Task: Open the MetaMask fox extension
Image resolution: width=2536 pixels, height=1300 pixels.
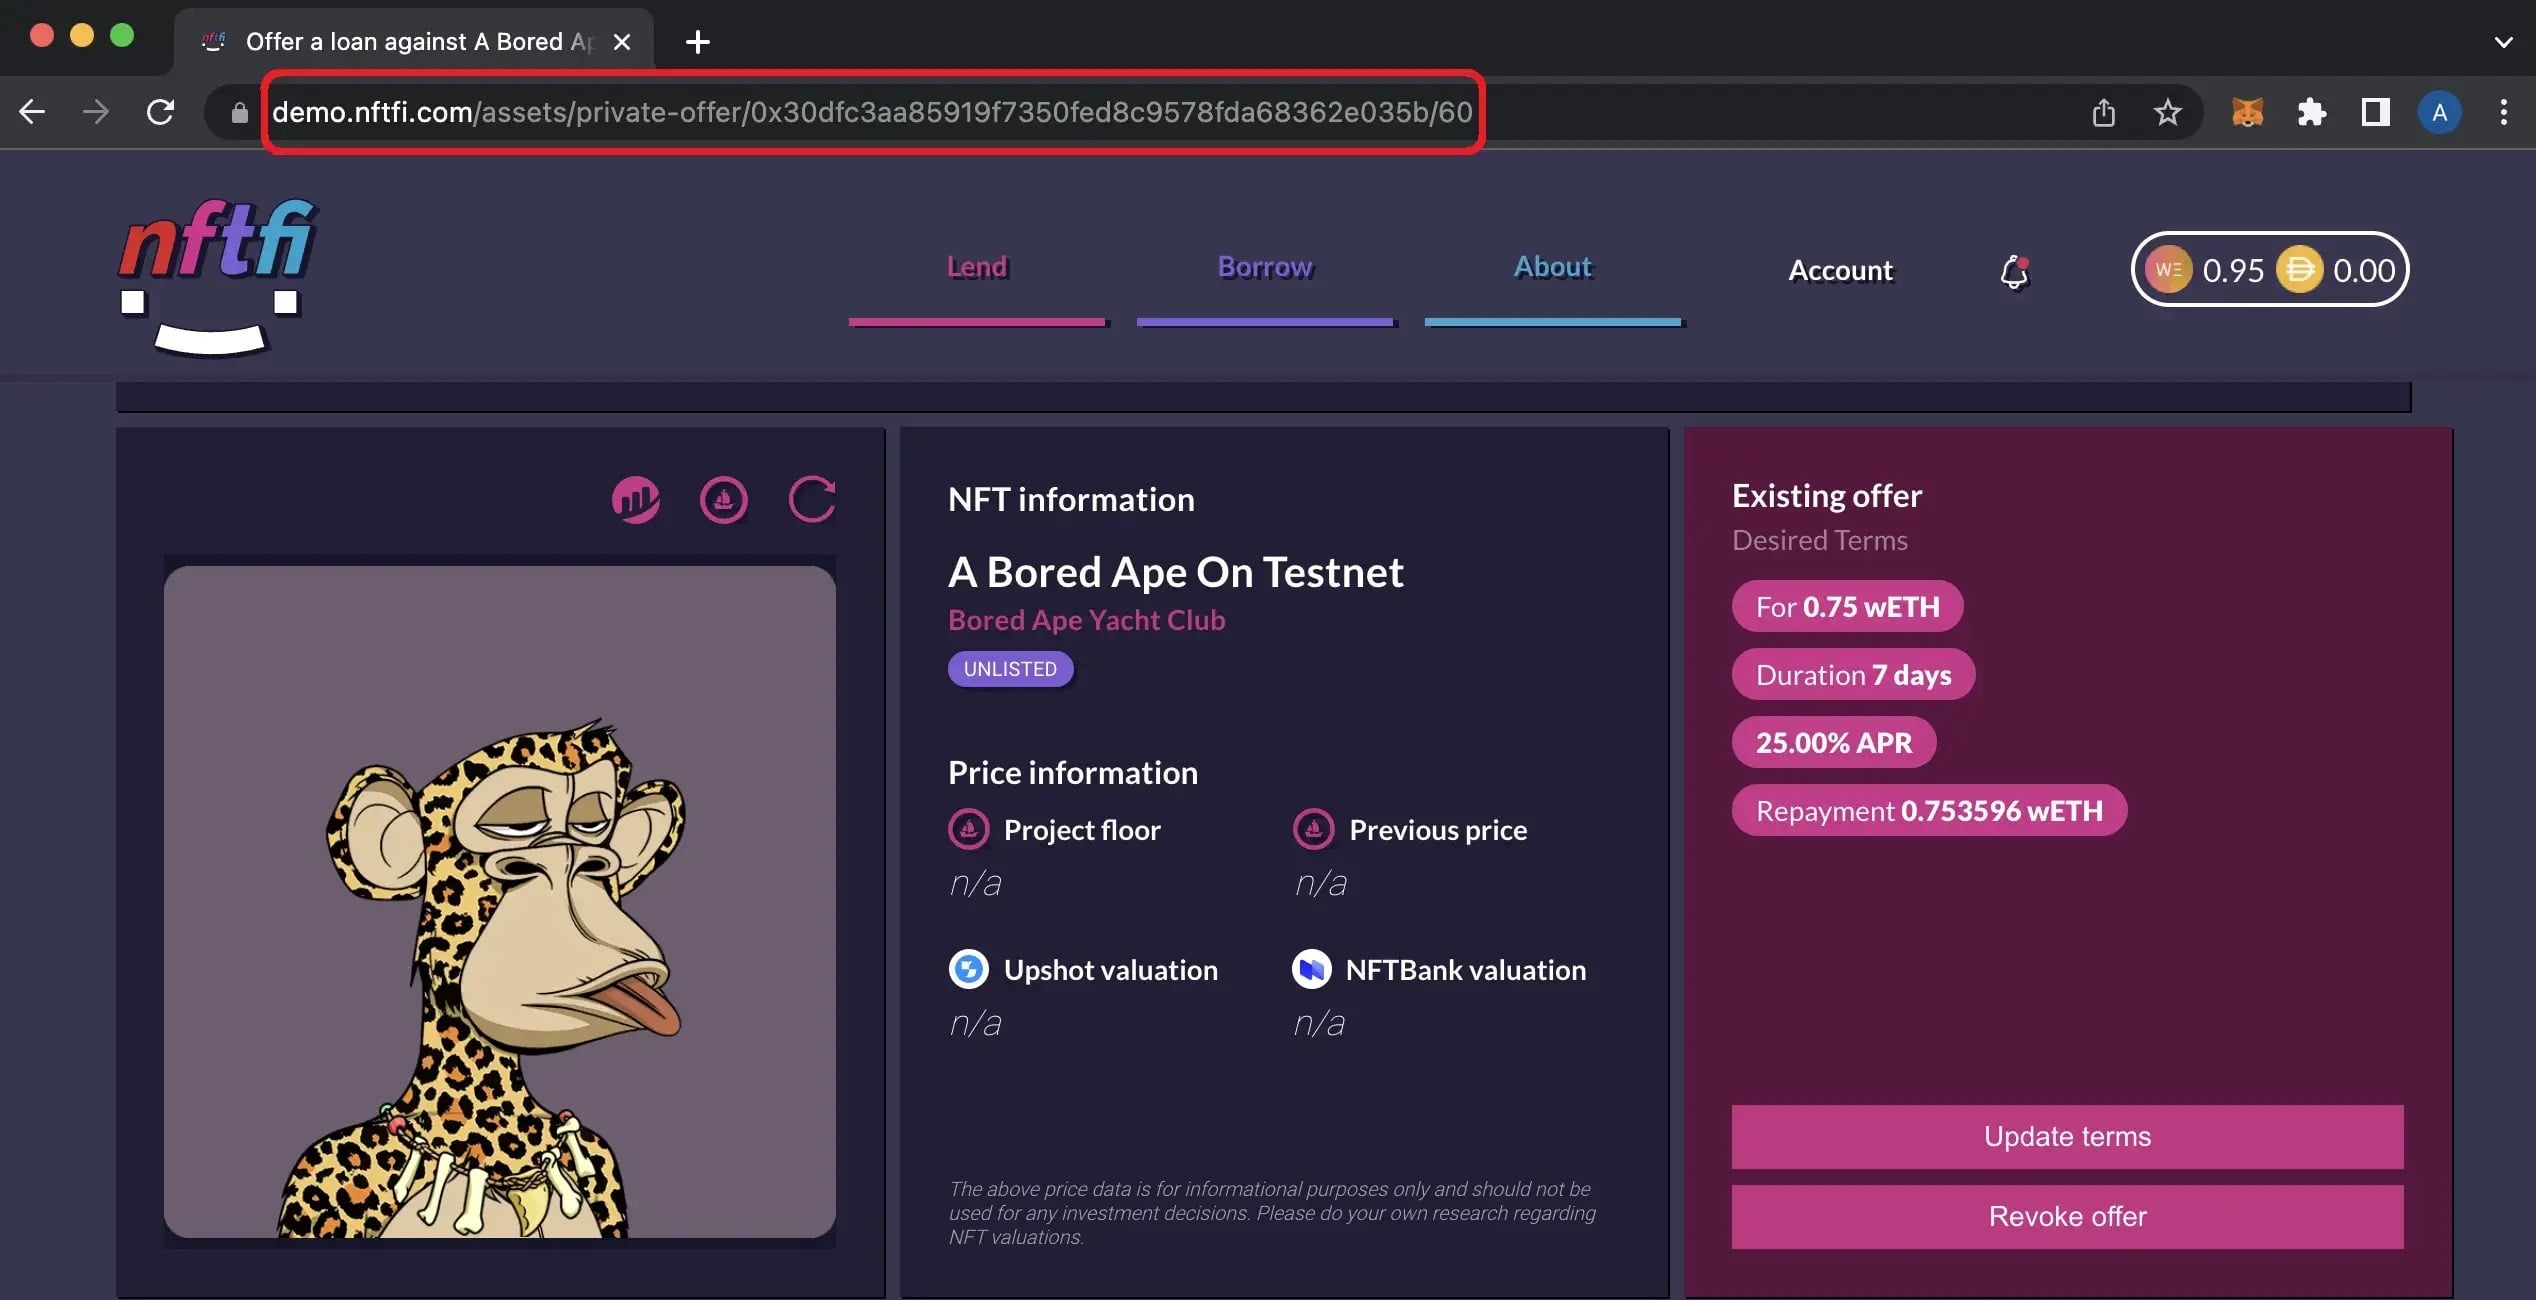Action: coord(2247,112)
